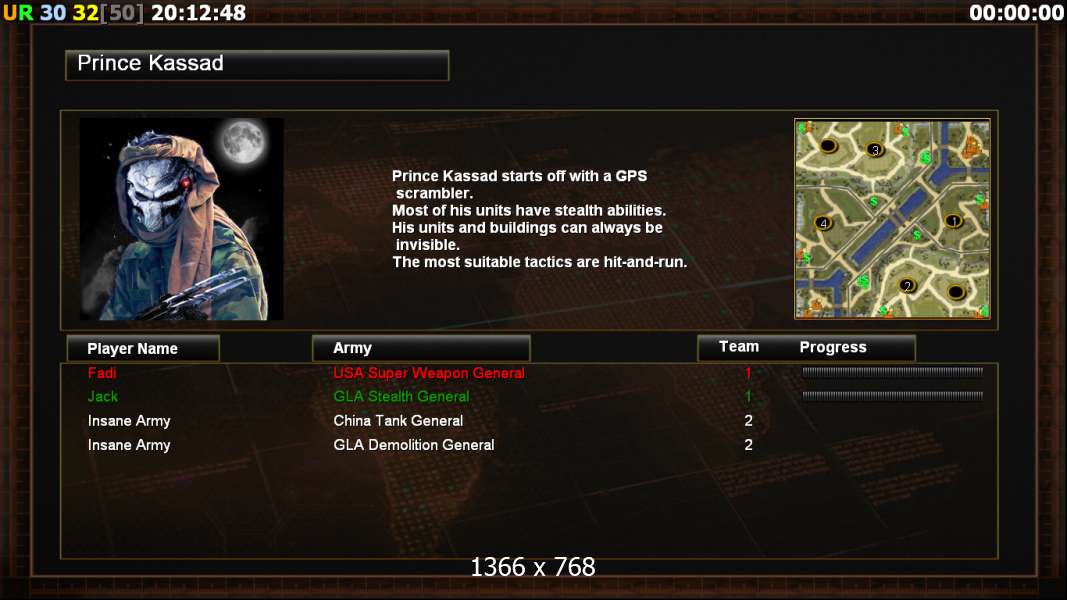Click empty black marker at minimap bottom-right
This screenshot has width=1067, height=600.
(x=955, y=293)
